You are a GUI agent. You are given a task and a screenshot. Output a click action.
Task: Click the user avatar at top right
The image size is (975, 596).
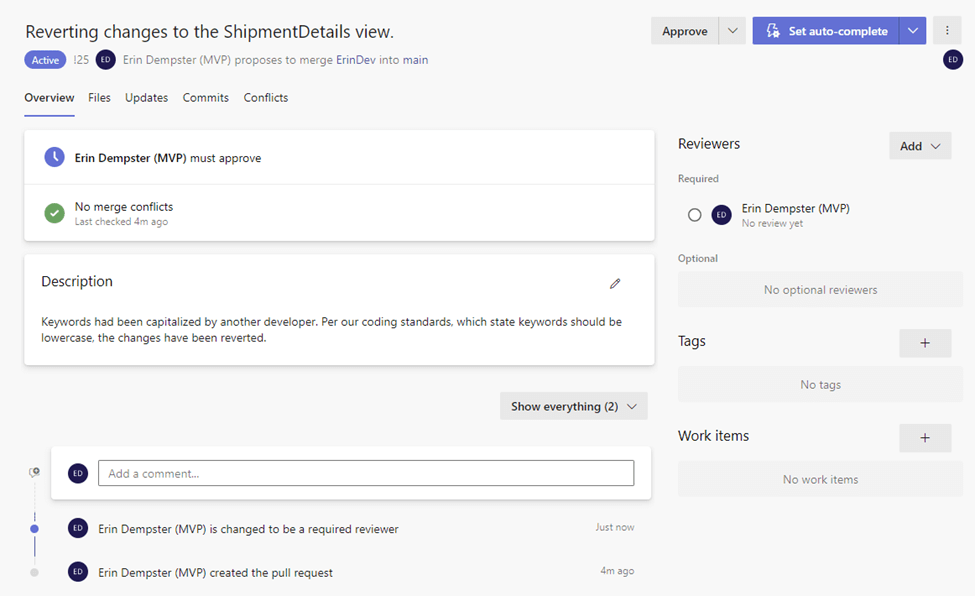(x=953, y=60)
